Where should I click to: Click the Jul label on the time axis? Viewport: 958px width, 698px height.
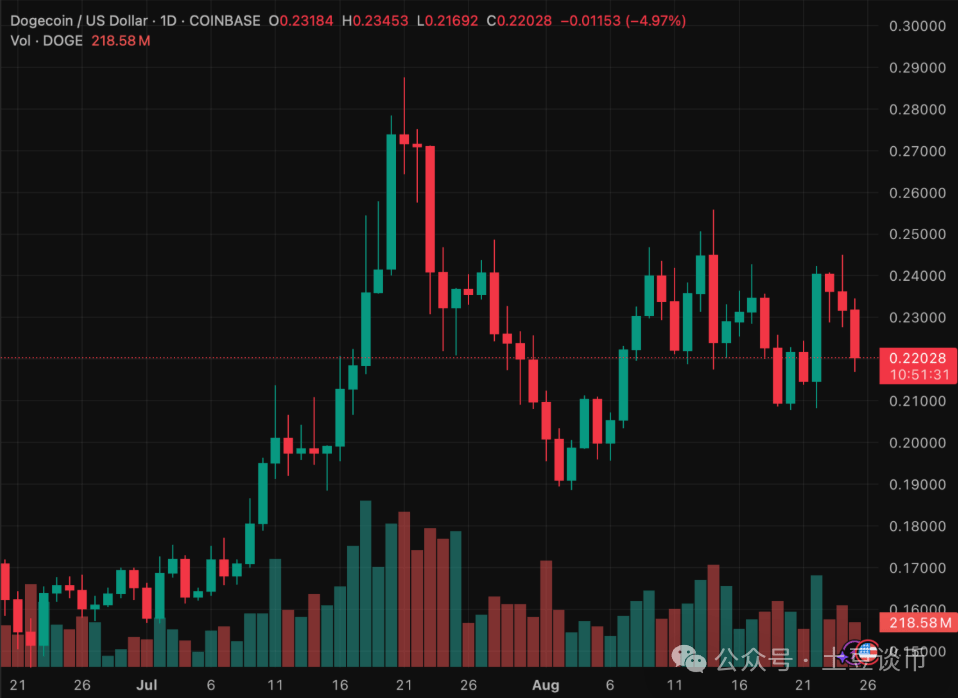pyautogui.click(x=147, y=686)
